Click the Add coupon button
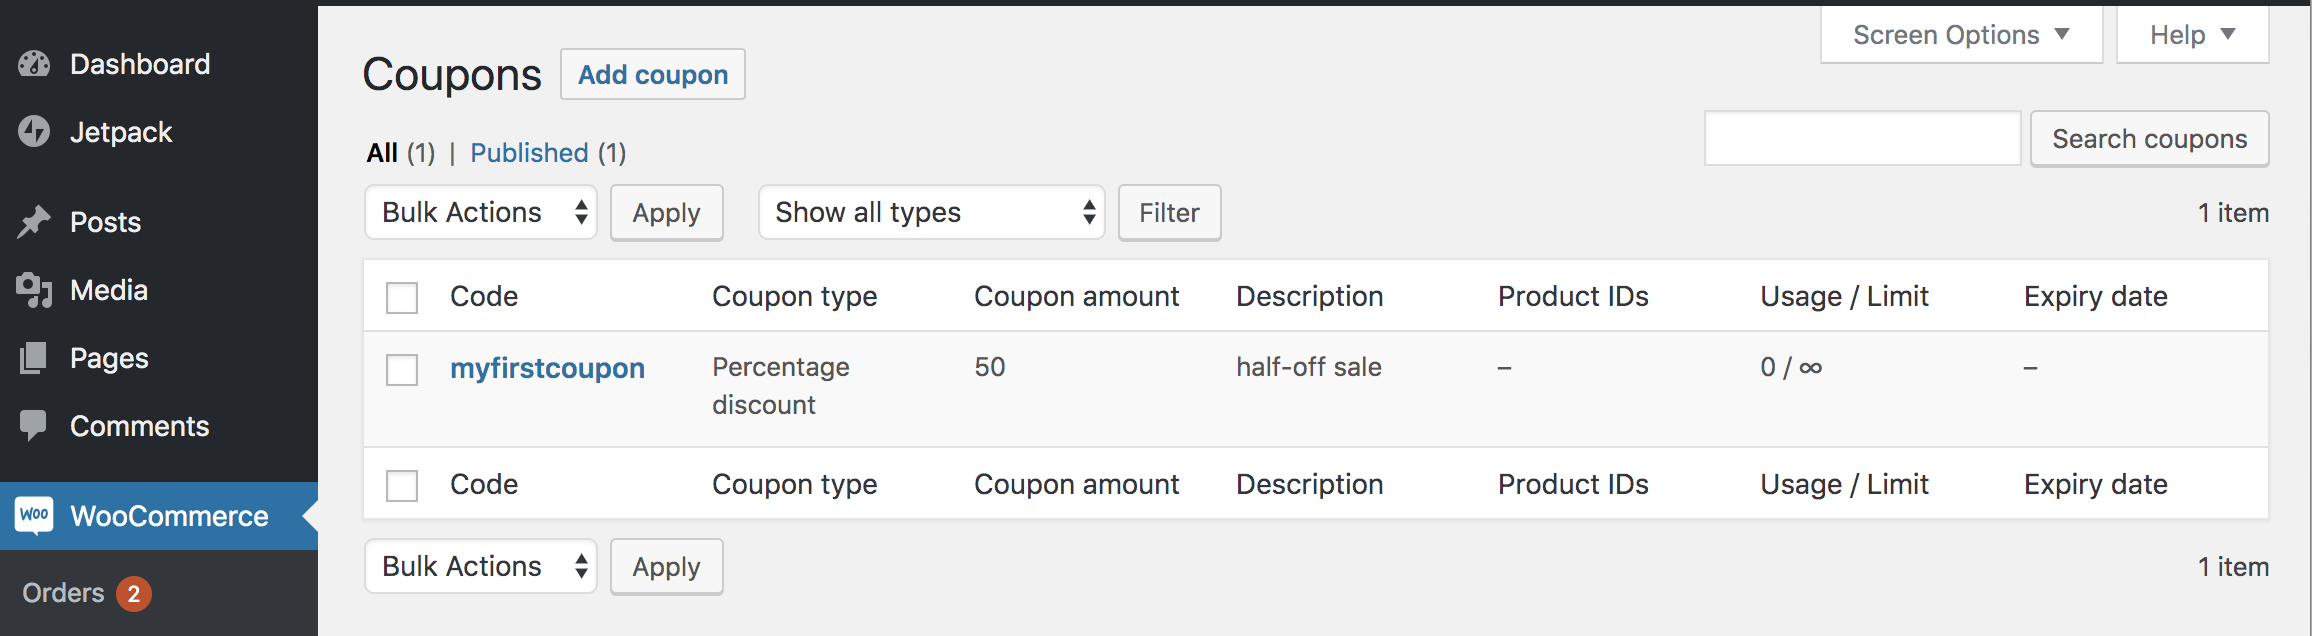The image size is (2312, 636). point(652,75)
